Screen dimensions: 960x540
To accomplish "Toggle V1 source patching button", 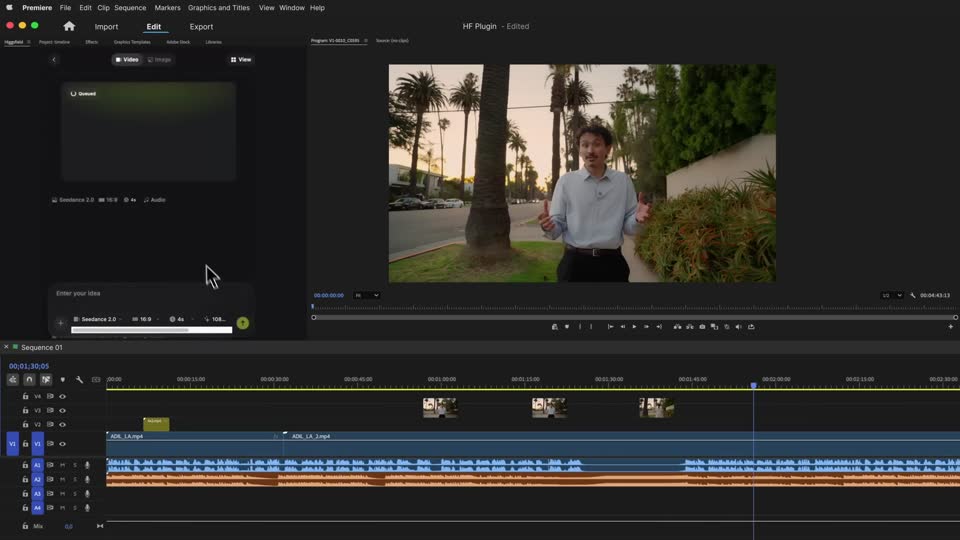I will pyautogui.click(x=12, y=444).
